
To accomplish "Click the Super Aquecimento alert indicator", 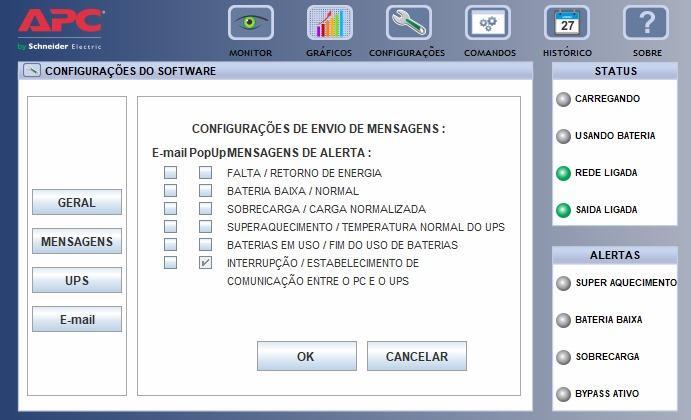I will point(563,283).
